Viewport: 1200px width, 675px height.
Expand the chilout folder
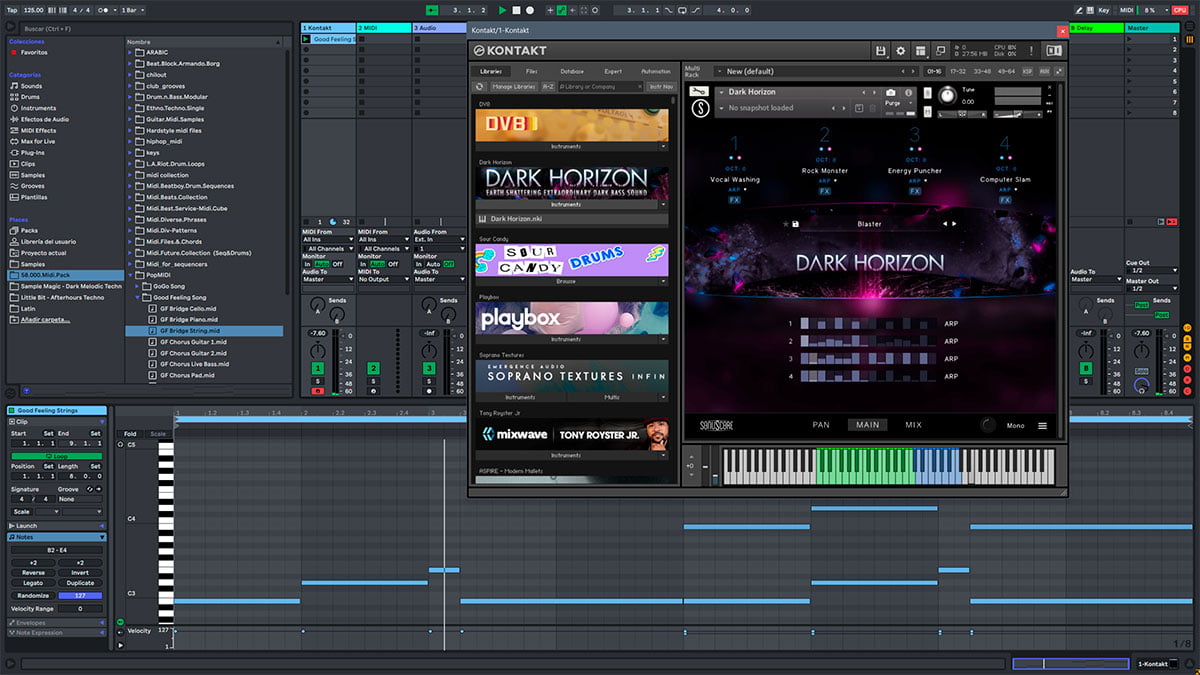131,75
